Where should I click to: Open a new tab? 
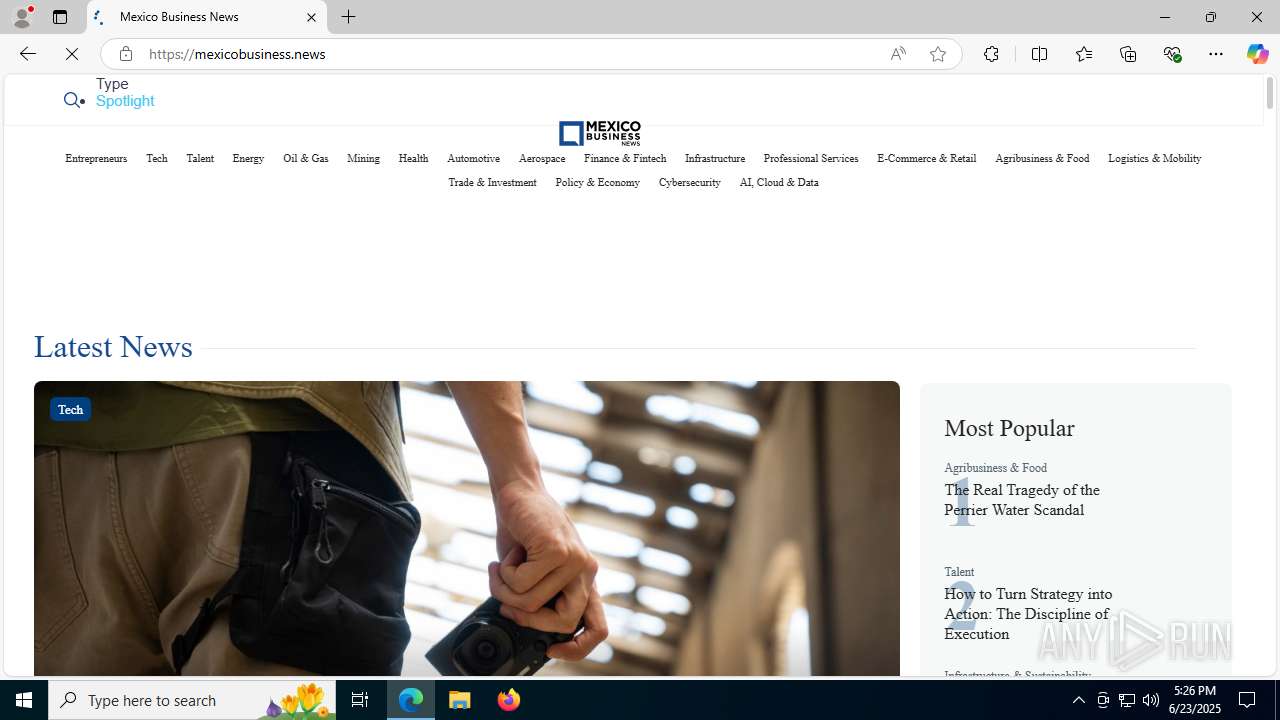pyautogui.click(x=348, y=17)
